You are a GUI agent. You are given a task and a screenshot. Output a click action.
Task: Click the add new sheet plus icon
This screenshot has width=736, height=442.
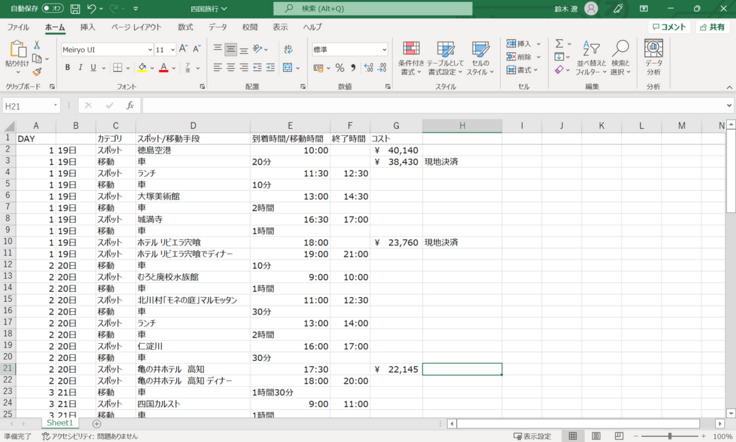tap(96, 424)
